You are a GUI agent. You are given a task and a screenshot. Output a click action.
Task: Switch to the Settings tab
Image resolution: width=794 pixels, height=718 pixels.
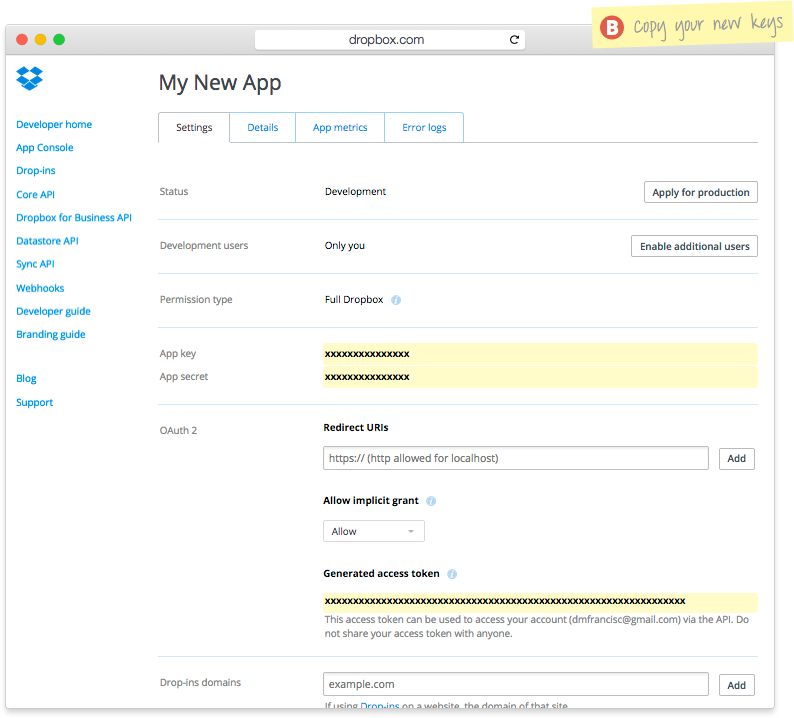pyautogui.click(x=194, y=128)
